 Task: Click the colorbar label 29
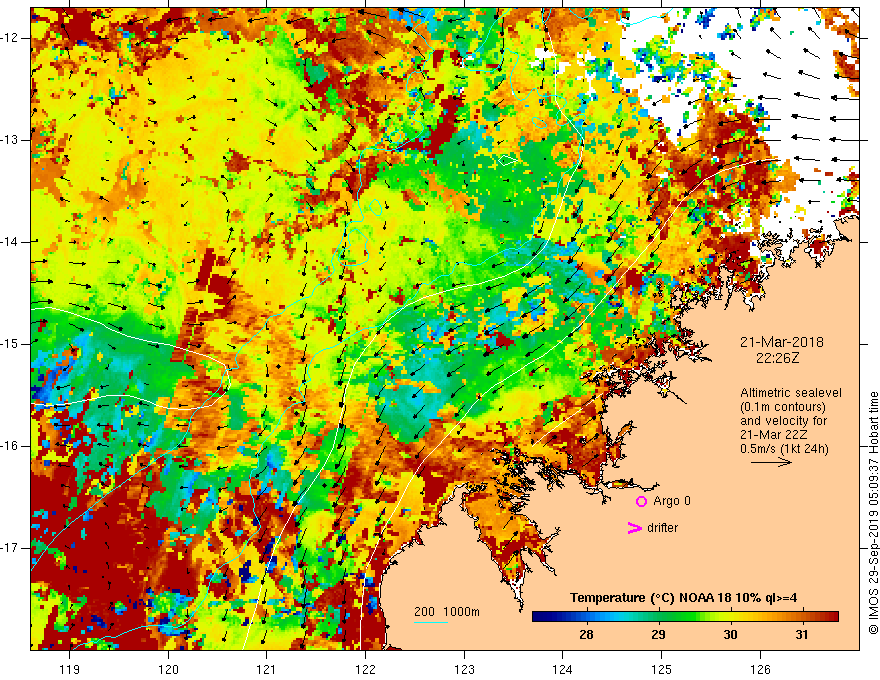click(658, 635)
